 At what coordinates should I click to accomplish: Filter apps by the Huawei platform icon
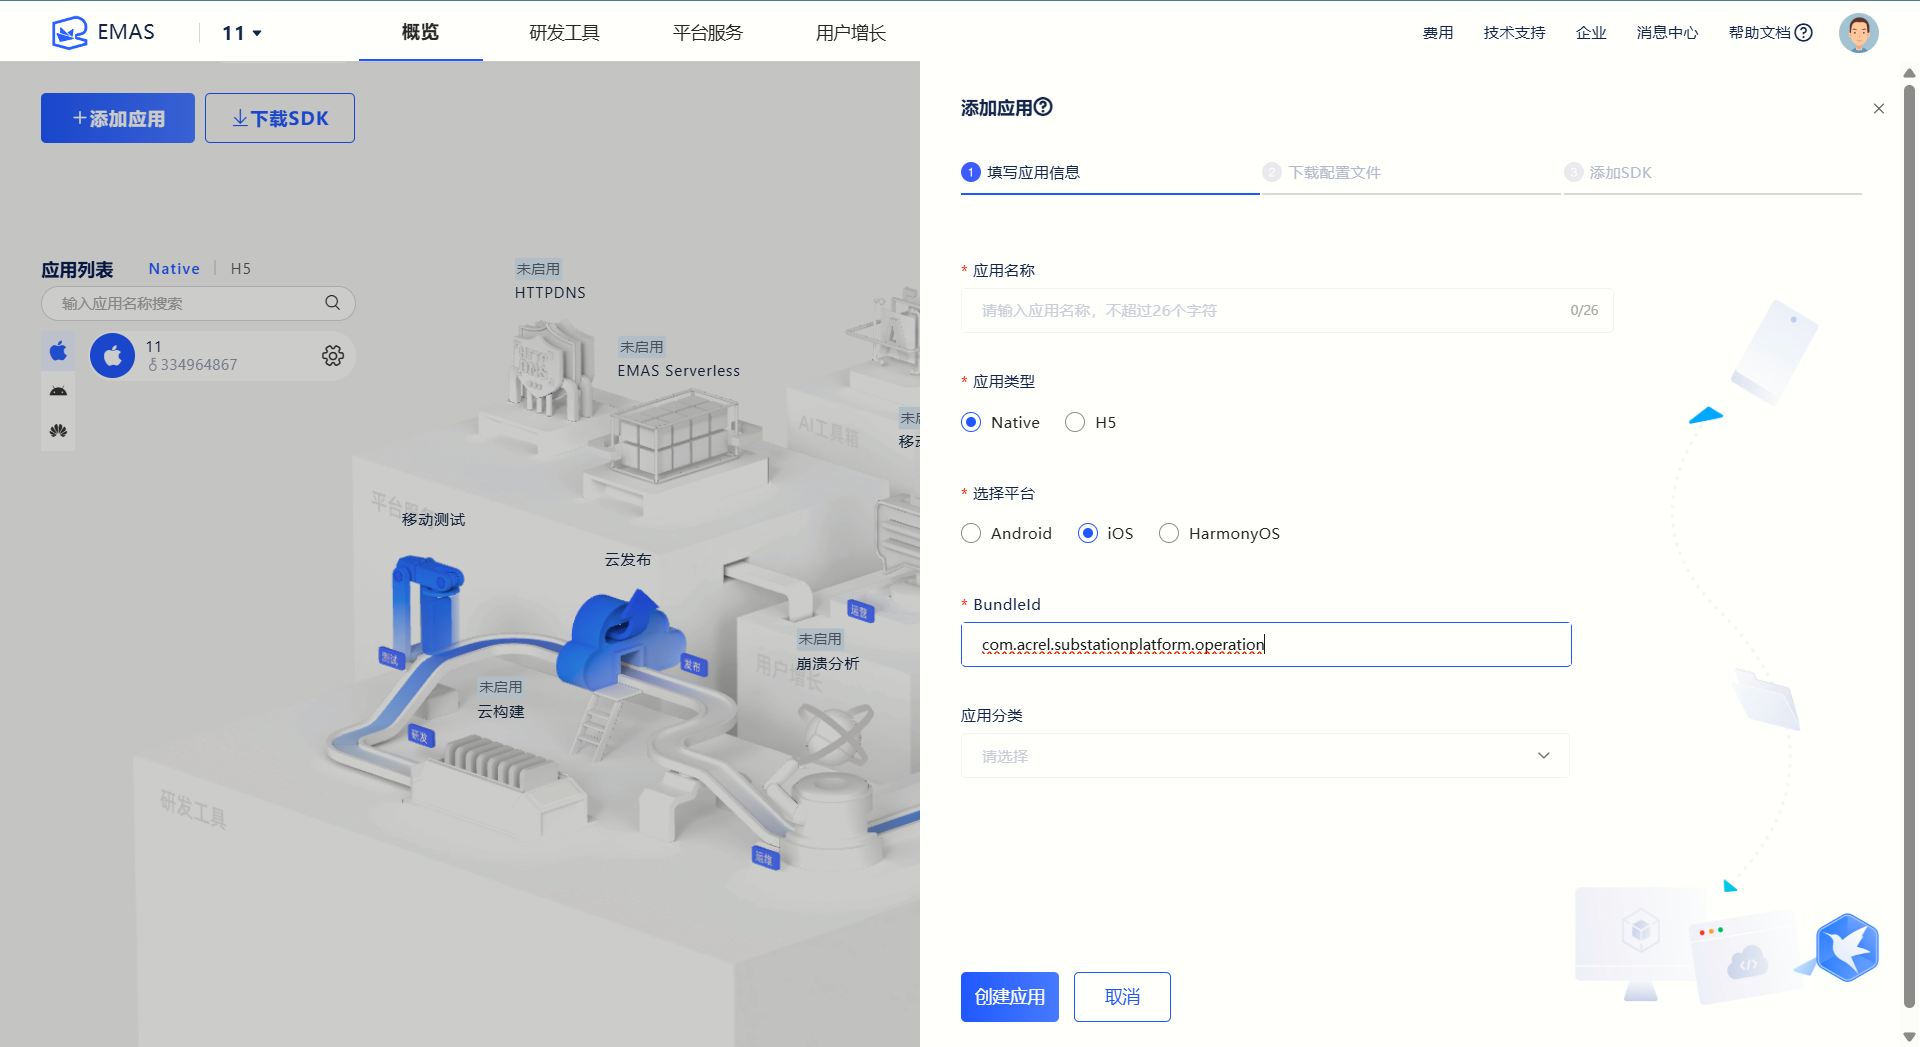[x=58, y=431]
